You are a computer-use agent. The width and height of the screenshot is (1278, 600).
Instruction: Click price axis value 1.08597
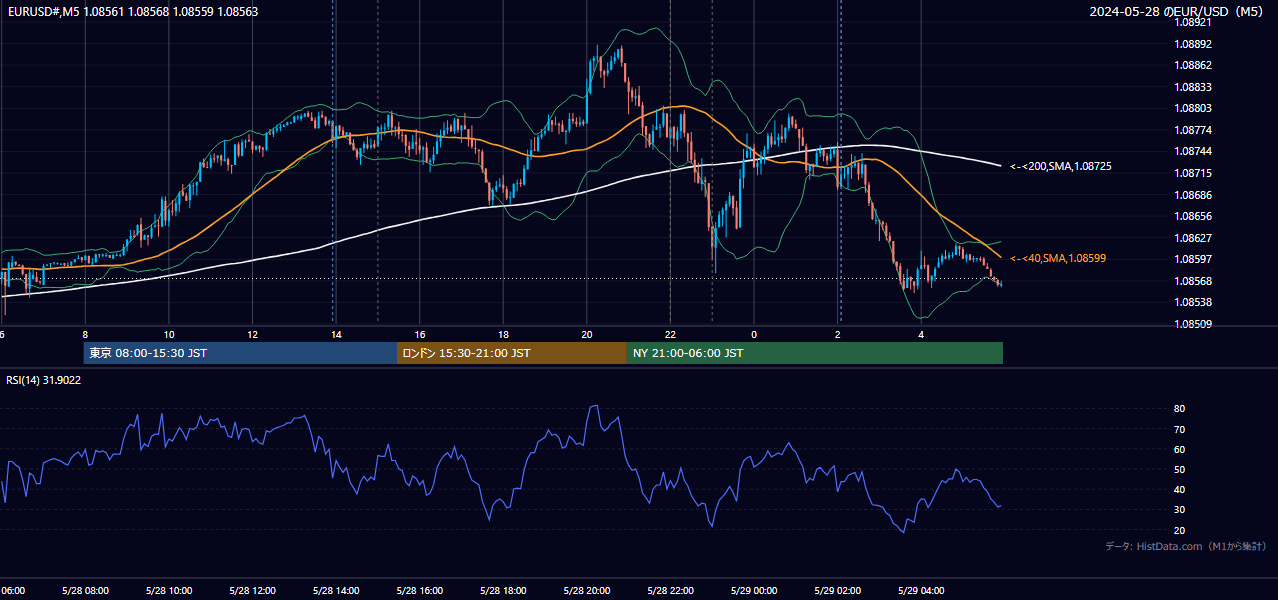click(x=1194, y=259)
